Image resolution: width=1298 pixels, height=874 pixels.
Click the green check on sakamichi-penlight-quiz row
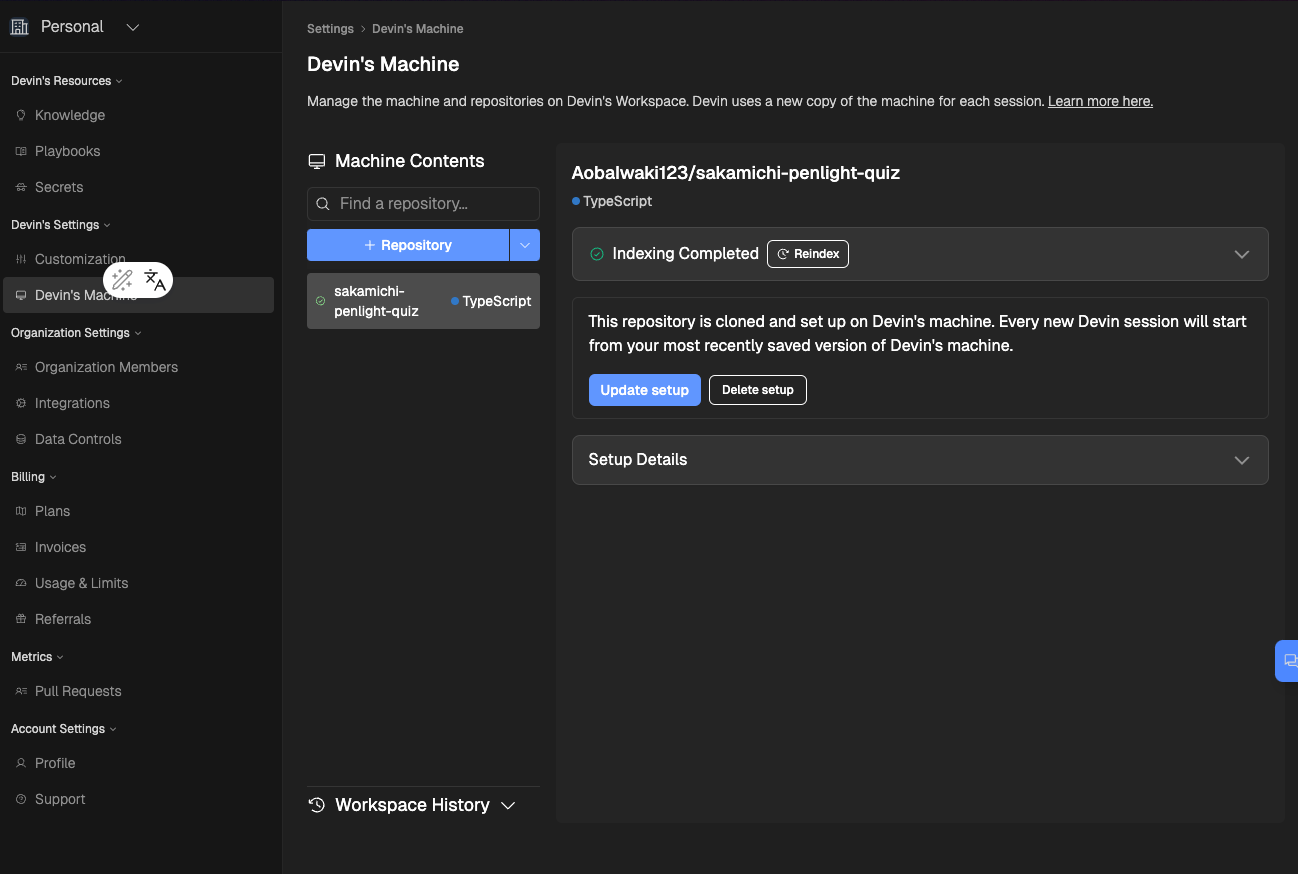tap(320, 301)
